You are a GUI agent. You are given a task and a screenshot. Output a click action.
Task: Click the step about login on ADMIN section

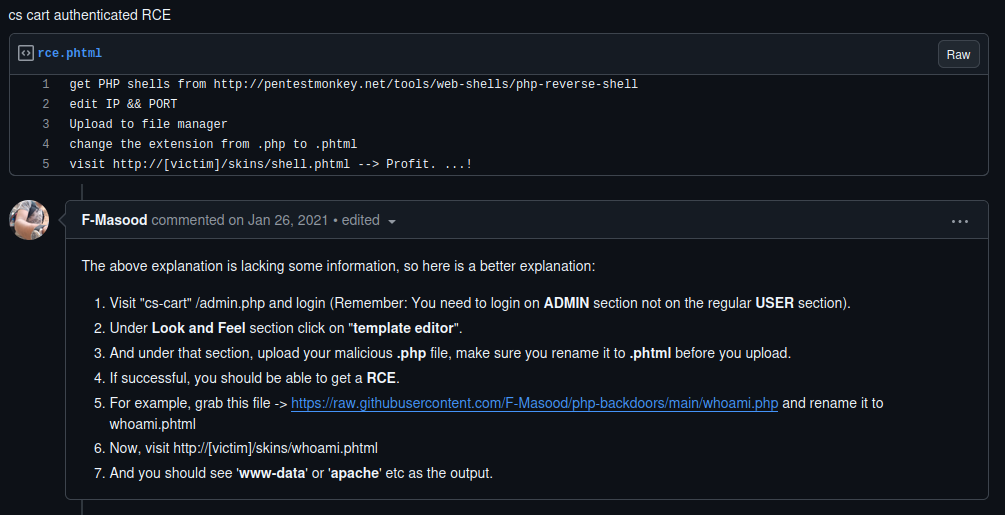[480, 303]
